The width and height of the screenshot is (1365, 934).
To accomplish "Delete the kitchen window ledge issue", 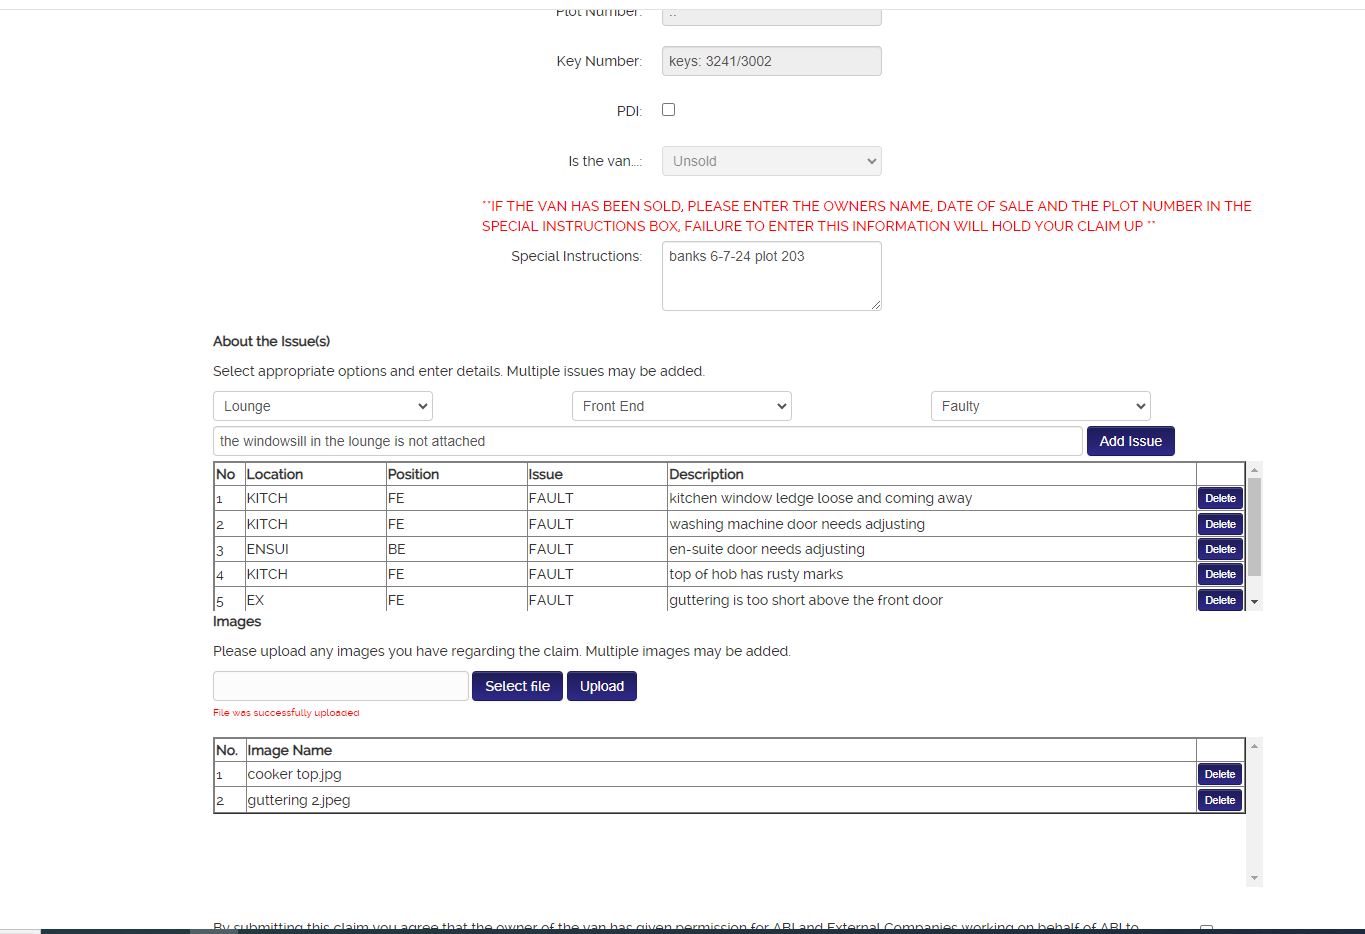I will [x=1219, y=498].
